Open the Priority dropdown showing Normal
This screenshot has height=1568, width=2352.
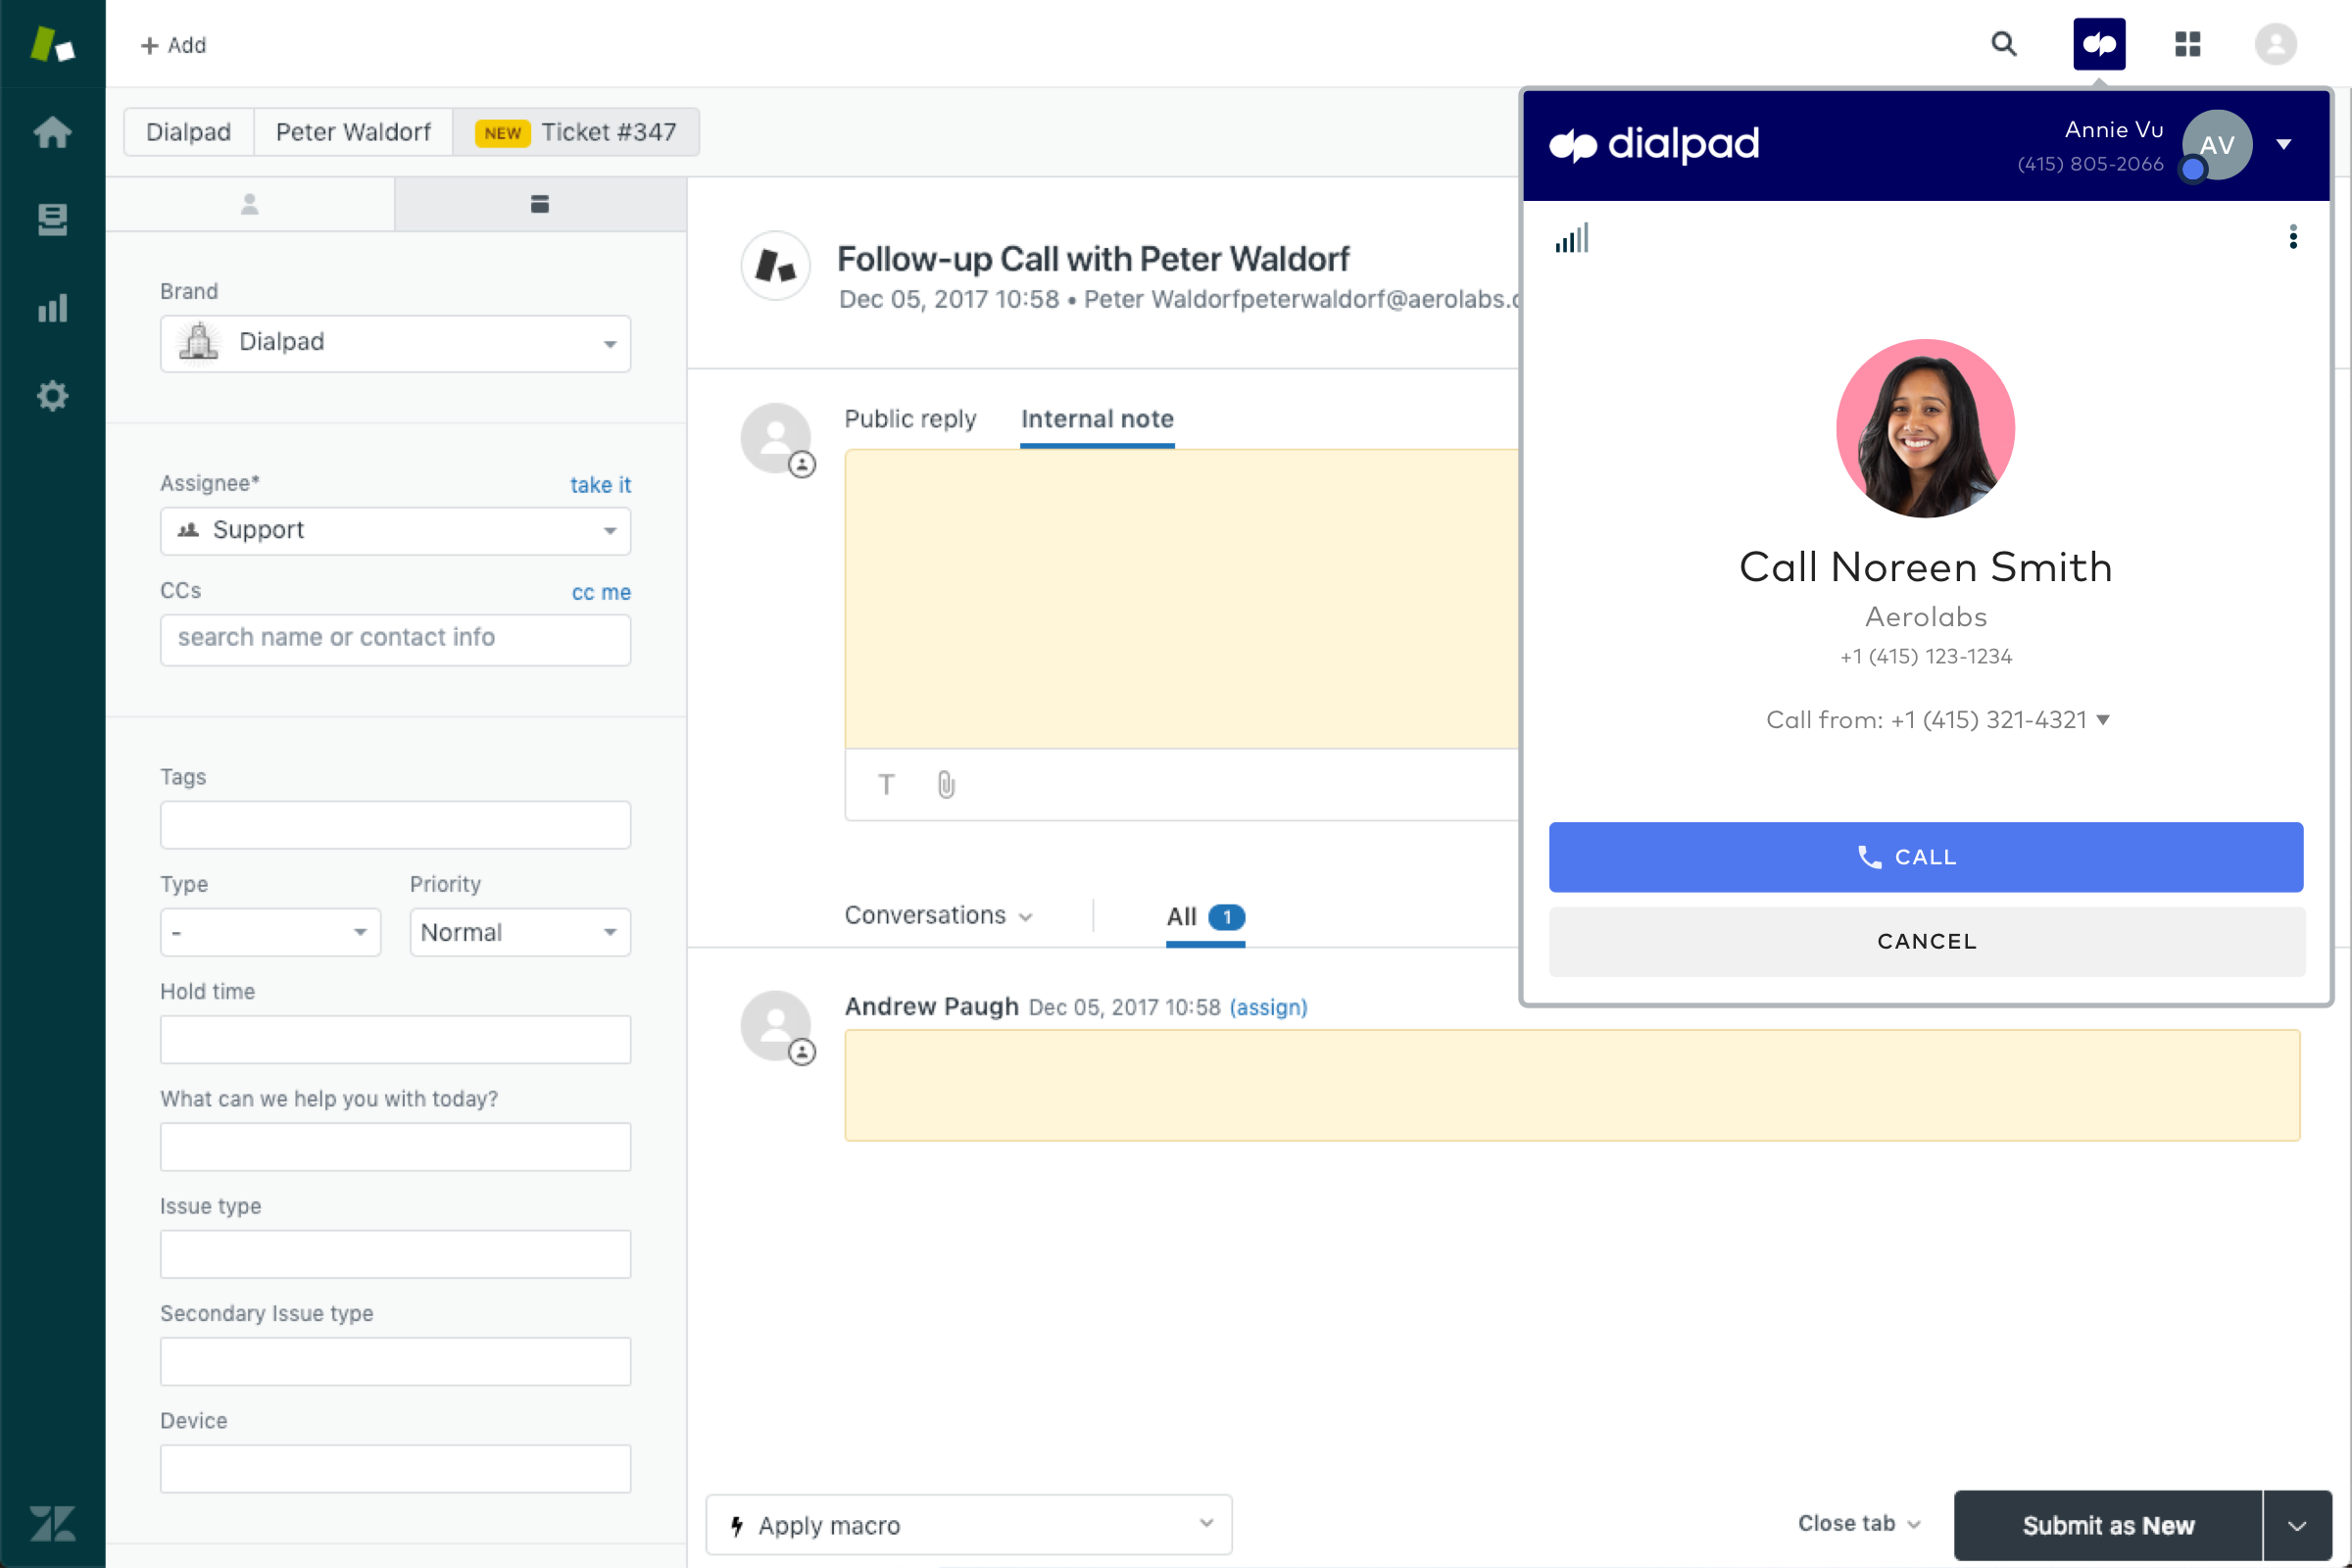[x=520, y=932]
